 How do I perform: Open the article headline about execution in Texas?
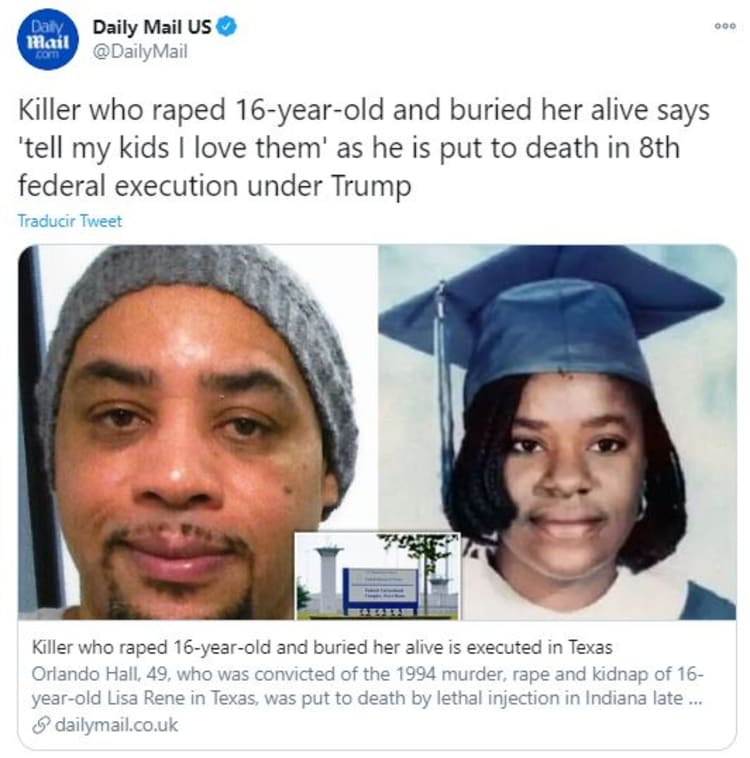322,647
